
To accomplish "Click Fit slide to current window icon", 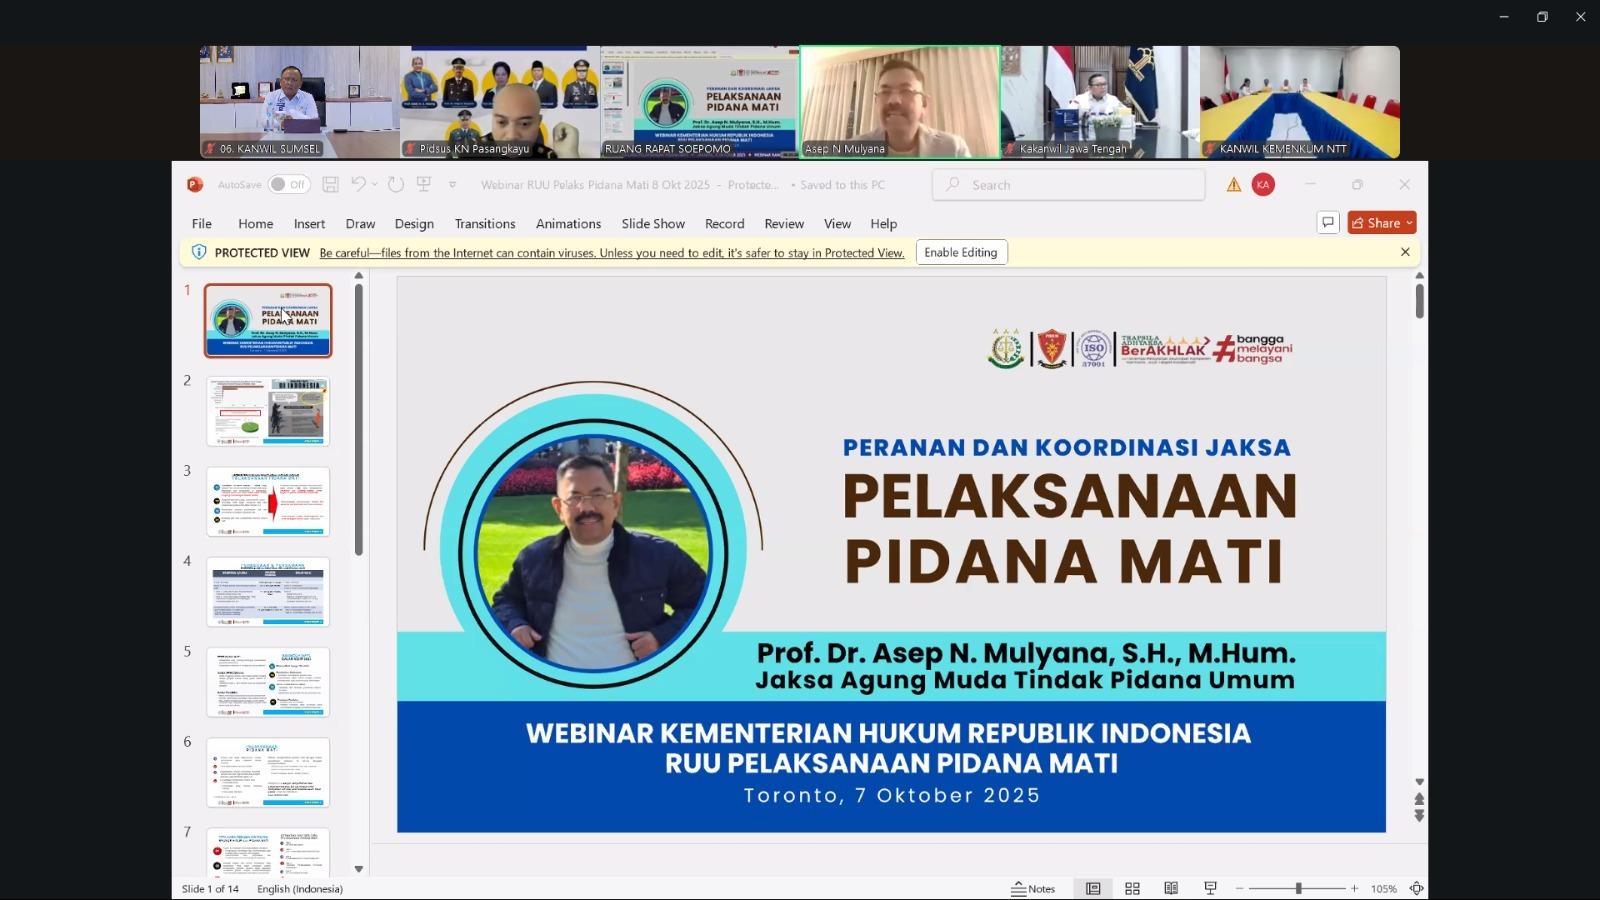I will tap(1416, 888).
